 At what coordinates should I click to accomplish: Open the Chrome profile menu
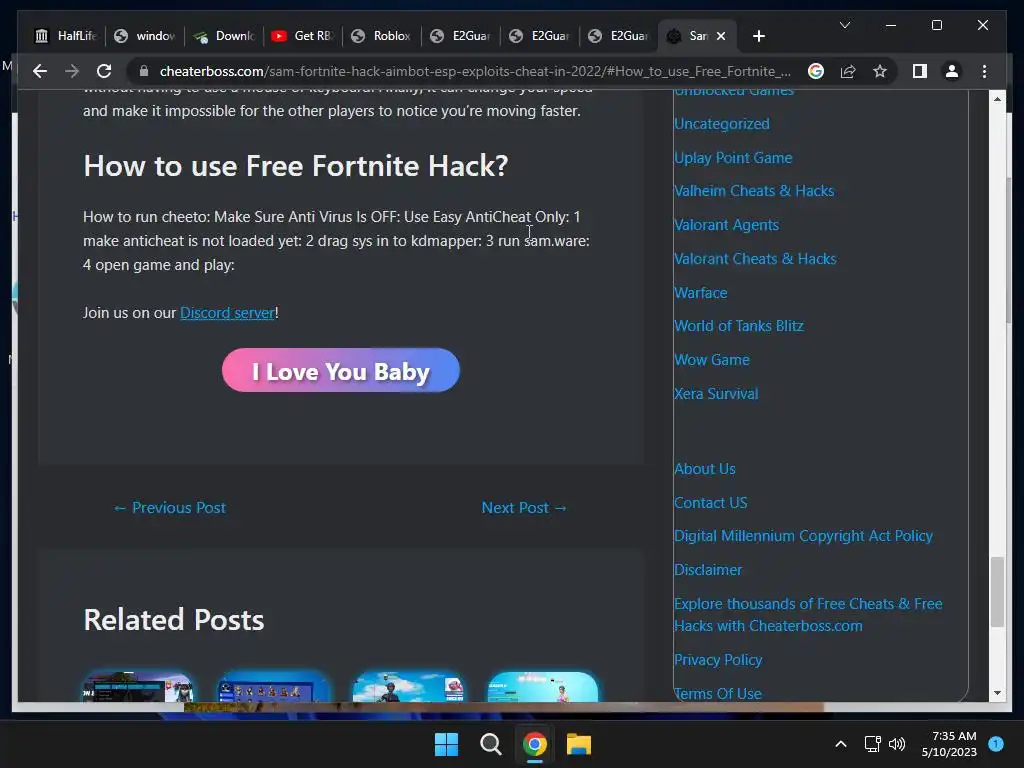tap(952, 71)
